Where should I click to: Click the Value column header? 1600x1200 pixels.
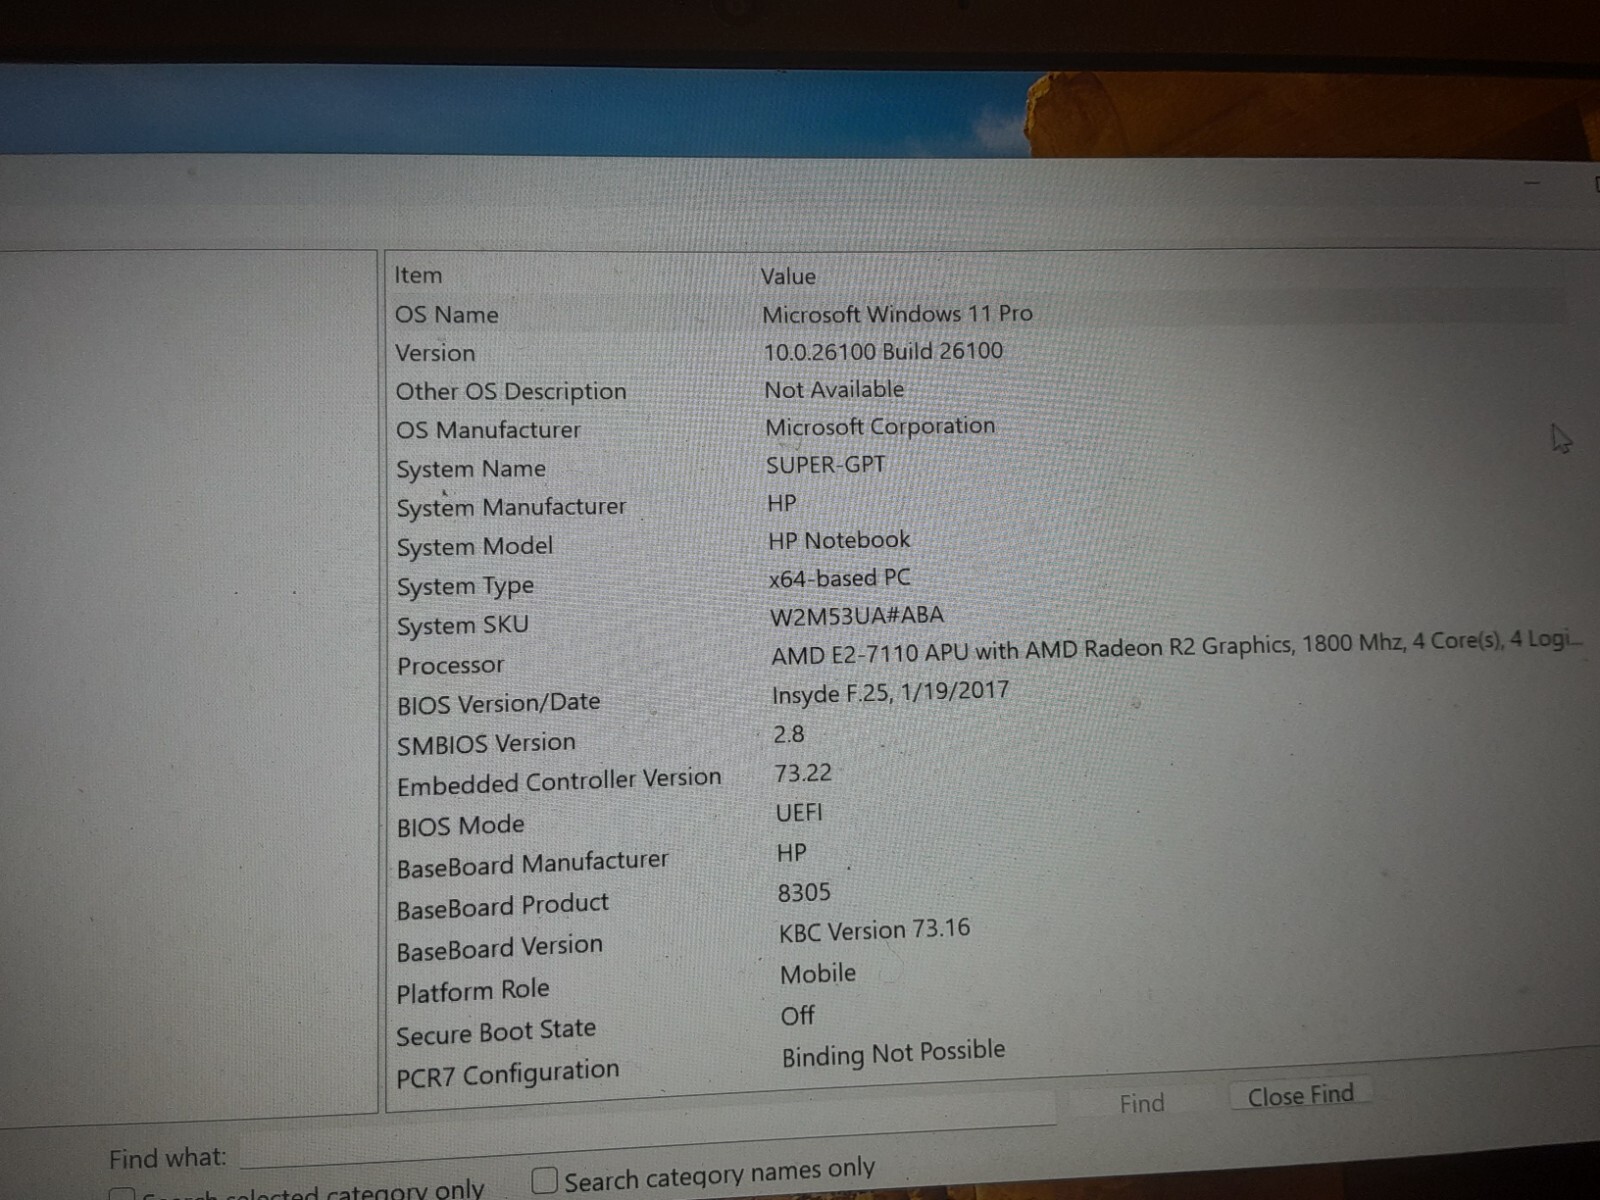click(788, 276)
